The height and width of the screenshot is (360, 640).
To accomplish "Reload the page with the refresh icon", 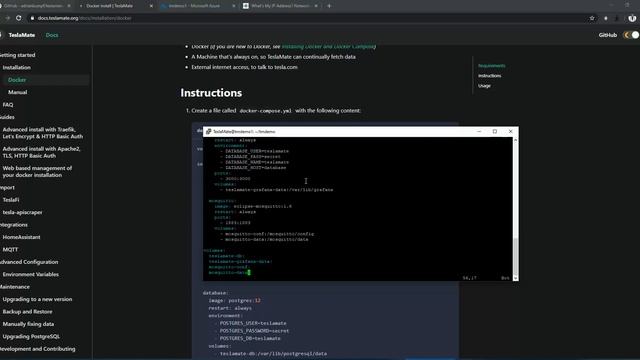I will [x=19, y=18].
